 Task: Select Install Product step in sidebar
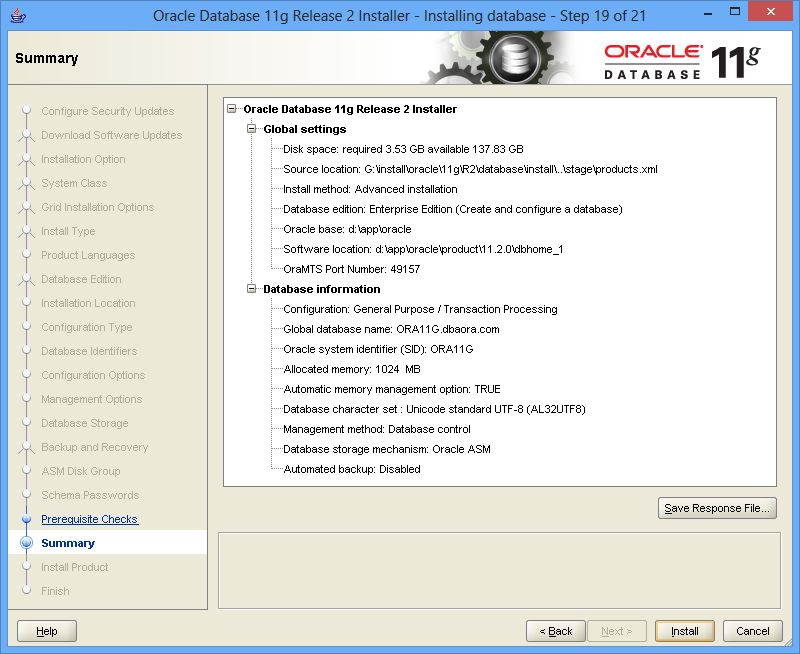click(x=74, y=567)
